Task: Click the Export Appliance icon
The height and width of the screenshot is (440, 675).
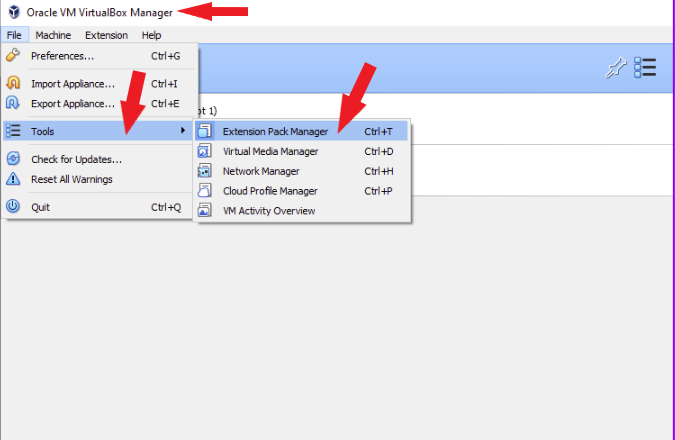Action: [x=13, y=103]
